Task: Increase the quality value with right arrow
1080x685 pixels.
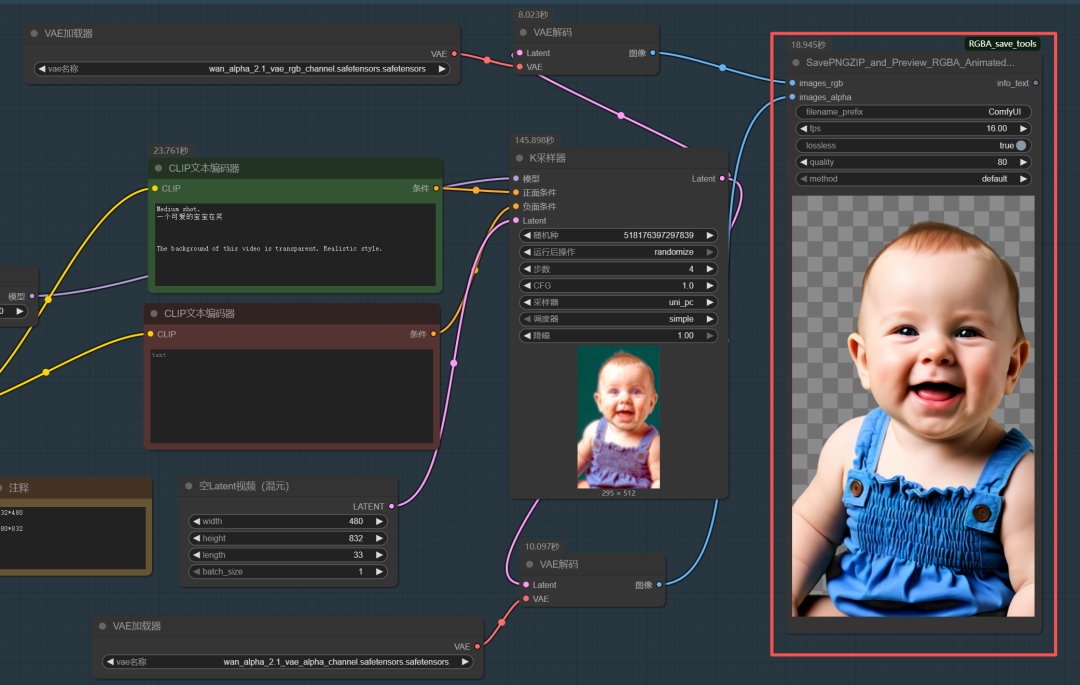Action: [x=1023, y=162]
